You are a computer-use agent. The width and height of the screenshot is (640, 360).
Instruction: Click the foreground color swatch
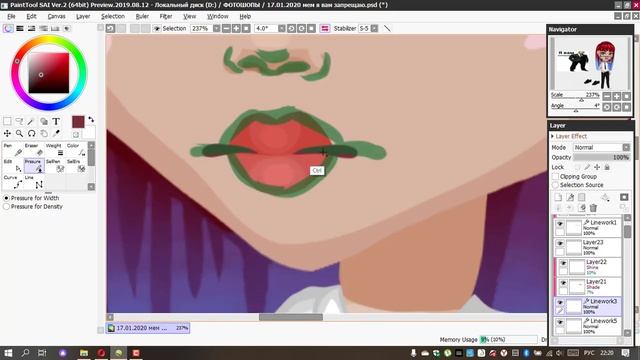tap(78, 122)
